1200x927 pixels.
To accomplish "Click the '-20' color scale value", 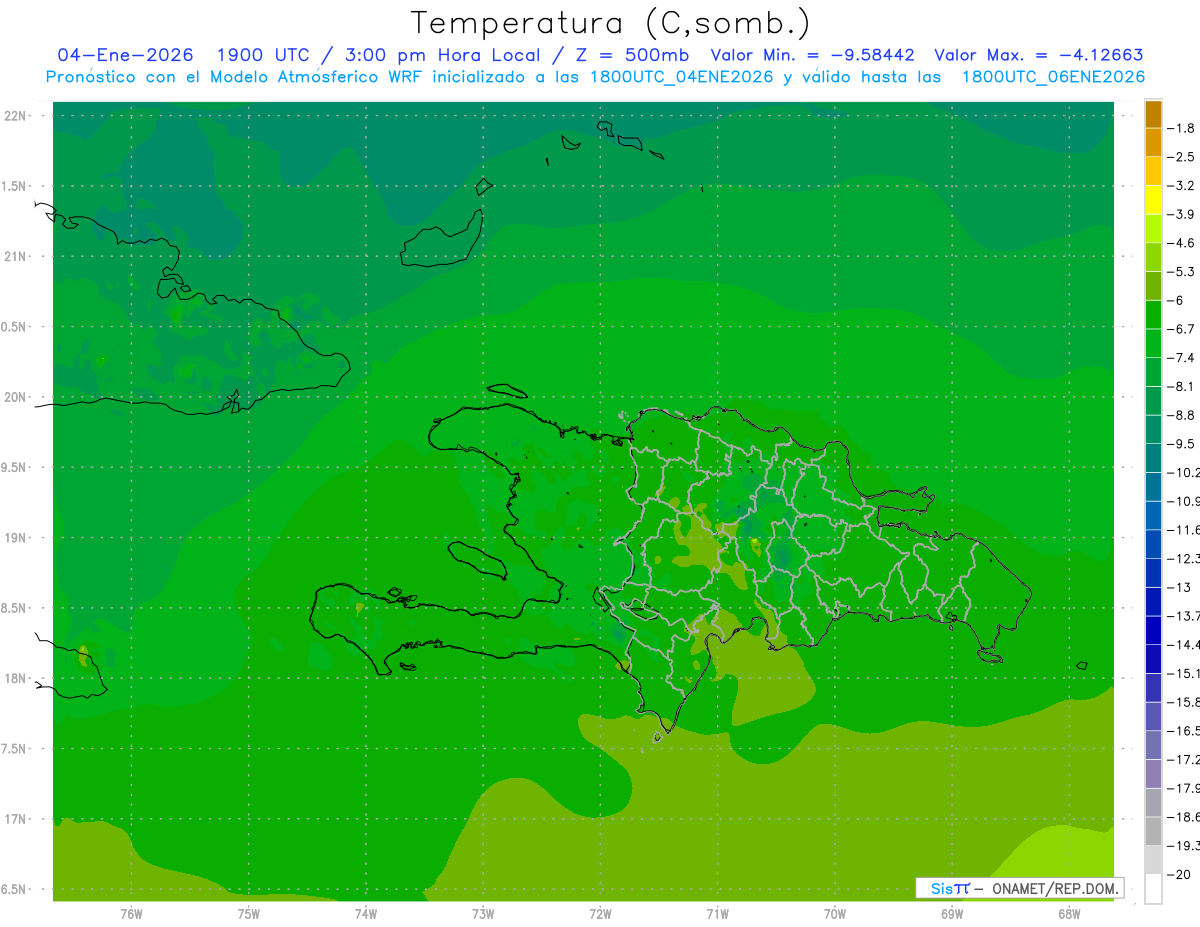I will [1180, 875].
